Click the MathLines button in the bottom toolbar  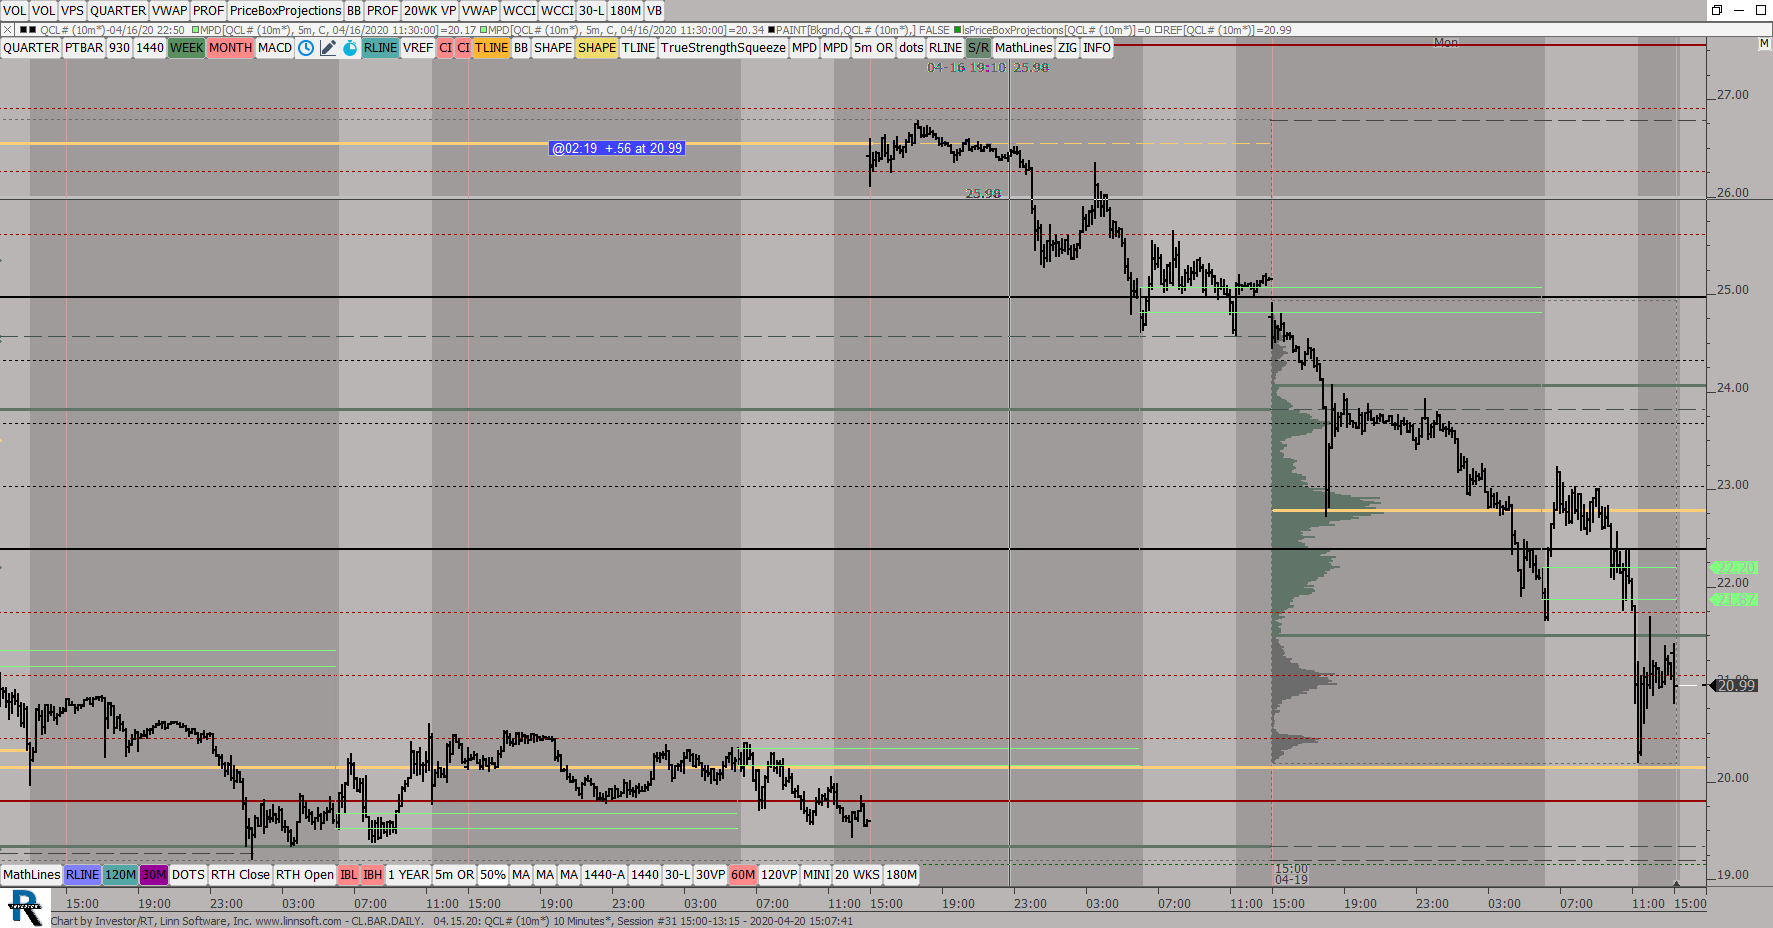click(31, 875)
